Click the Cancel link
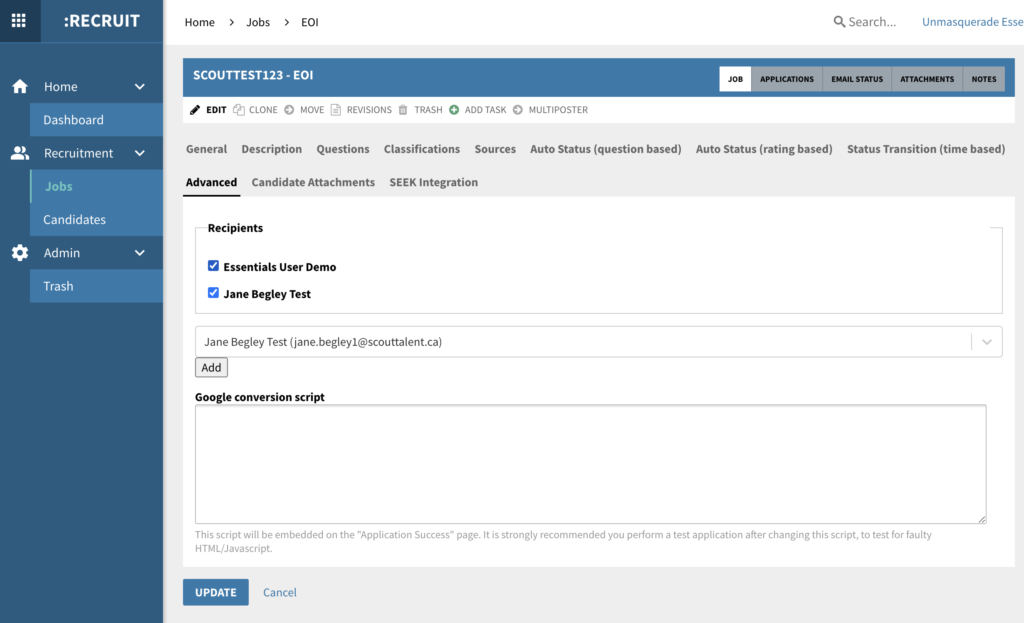This screenshot has height=623, width=1024. tap(280, 592)
